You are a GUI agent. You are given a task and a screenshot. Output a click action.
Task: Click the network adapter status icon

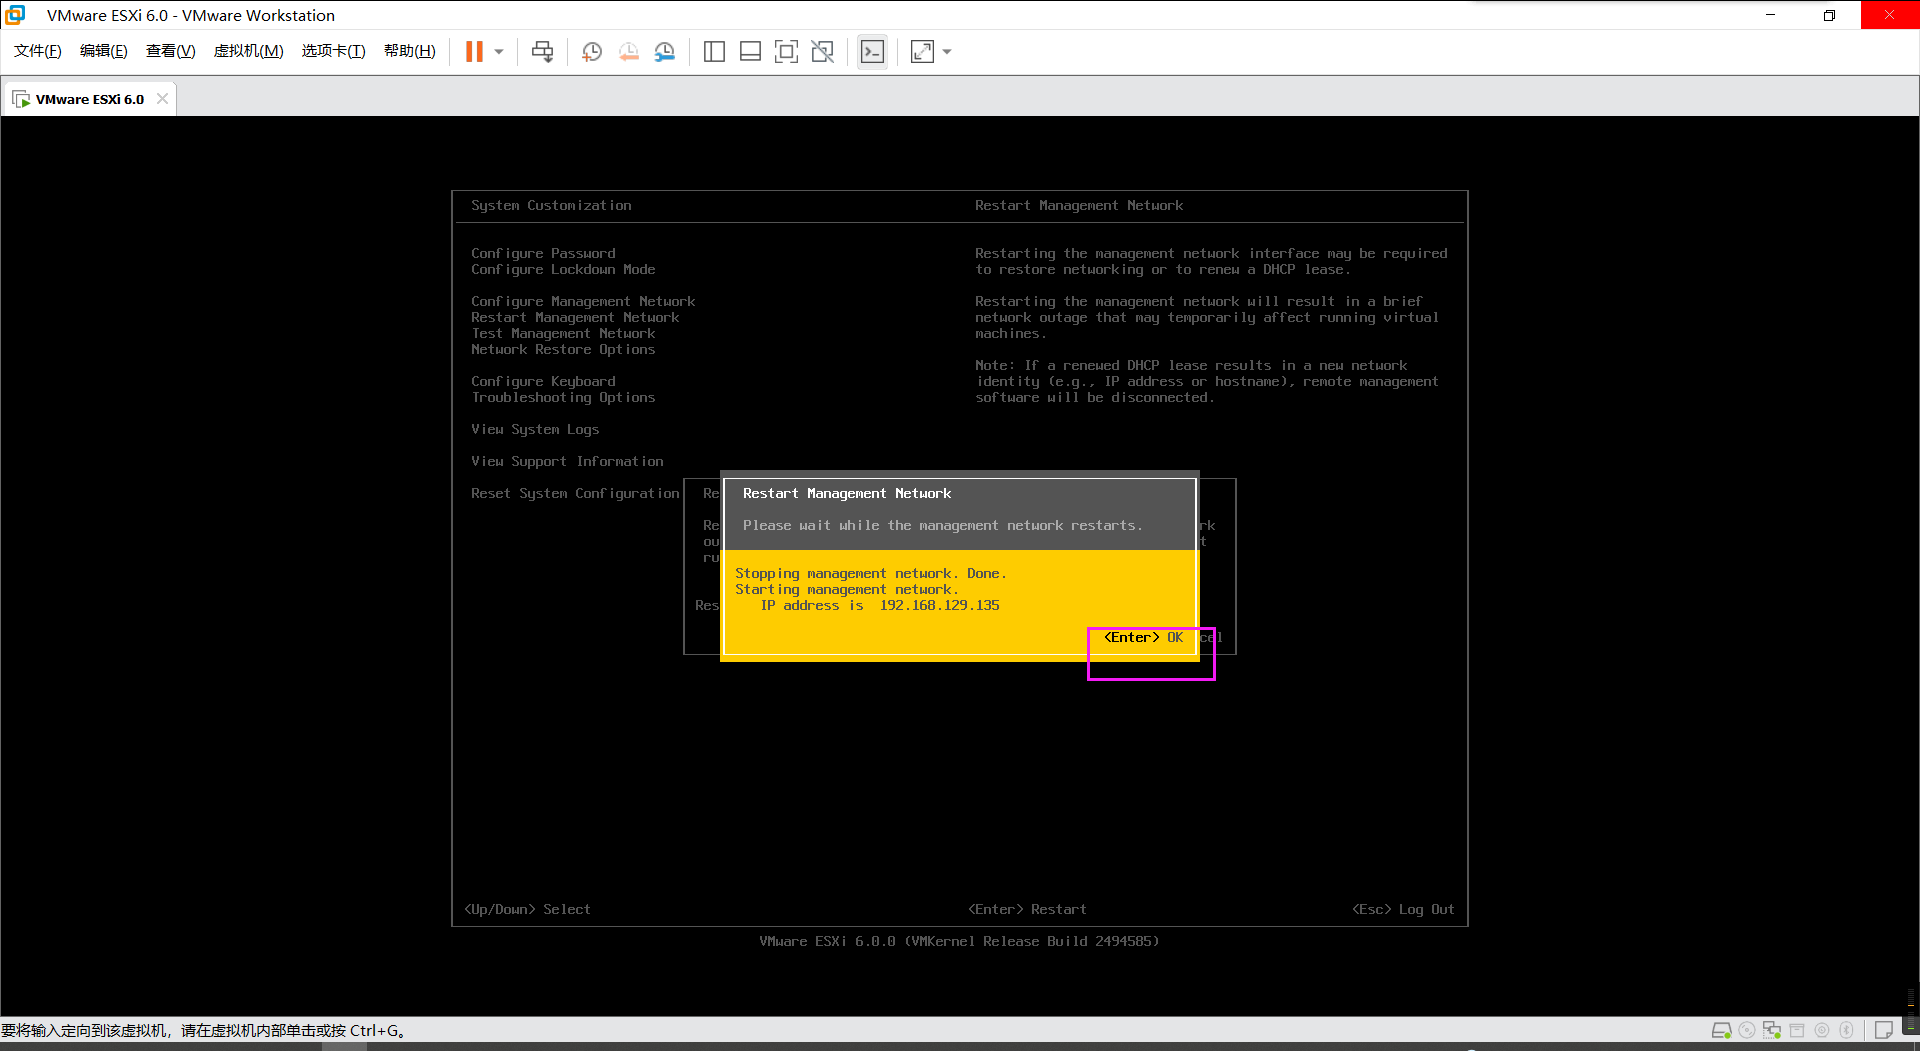coord(1772,1030)
